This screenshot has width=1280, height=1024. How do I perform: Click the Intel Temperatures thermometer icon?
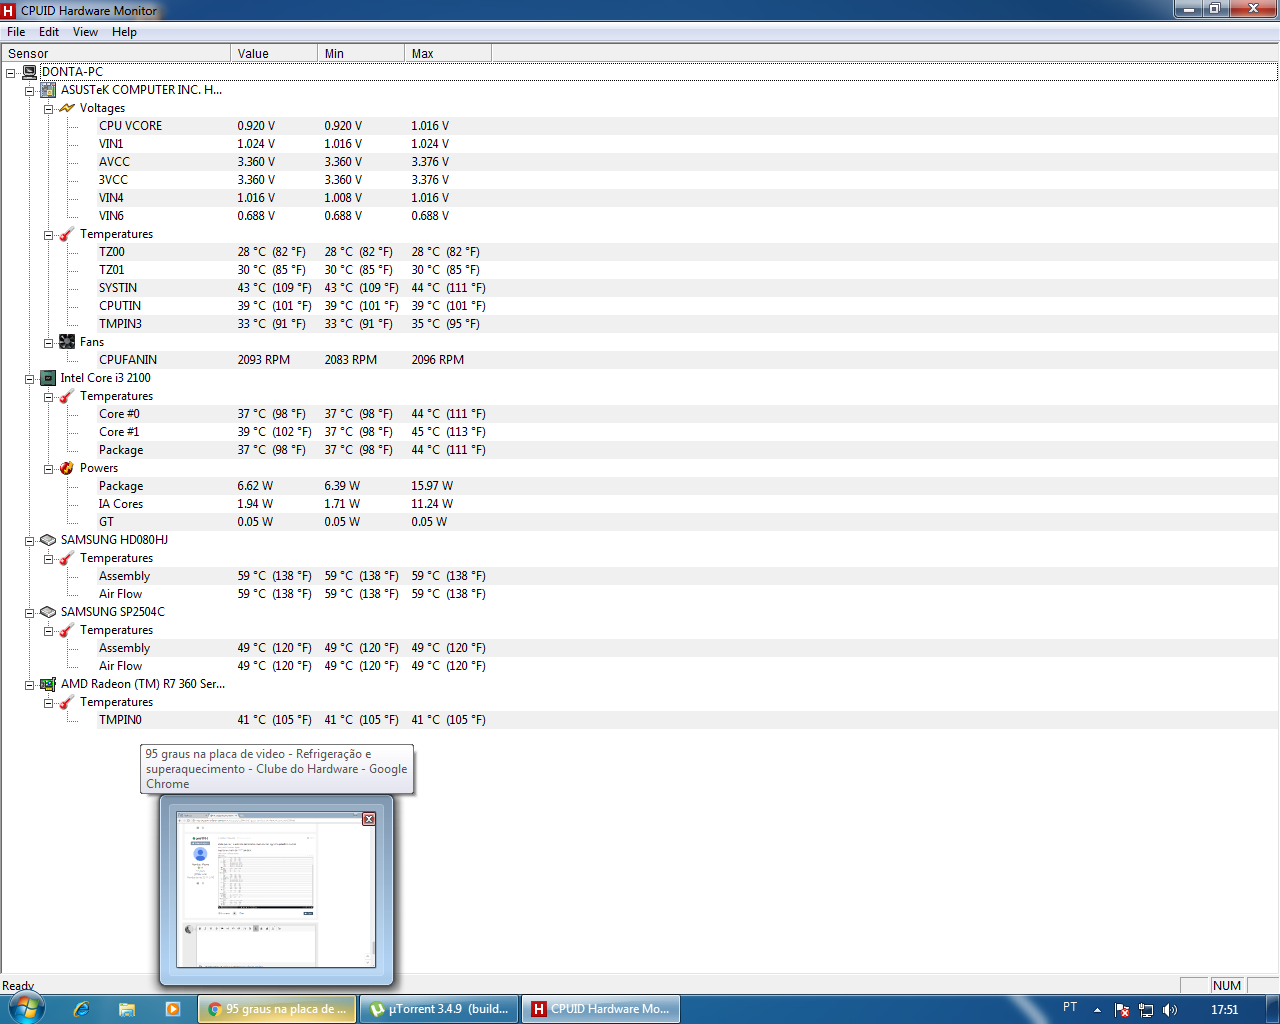67,396
